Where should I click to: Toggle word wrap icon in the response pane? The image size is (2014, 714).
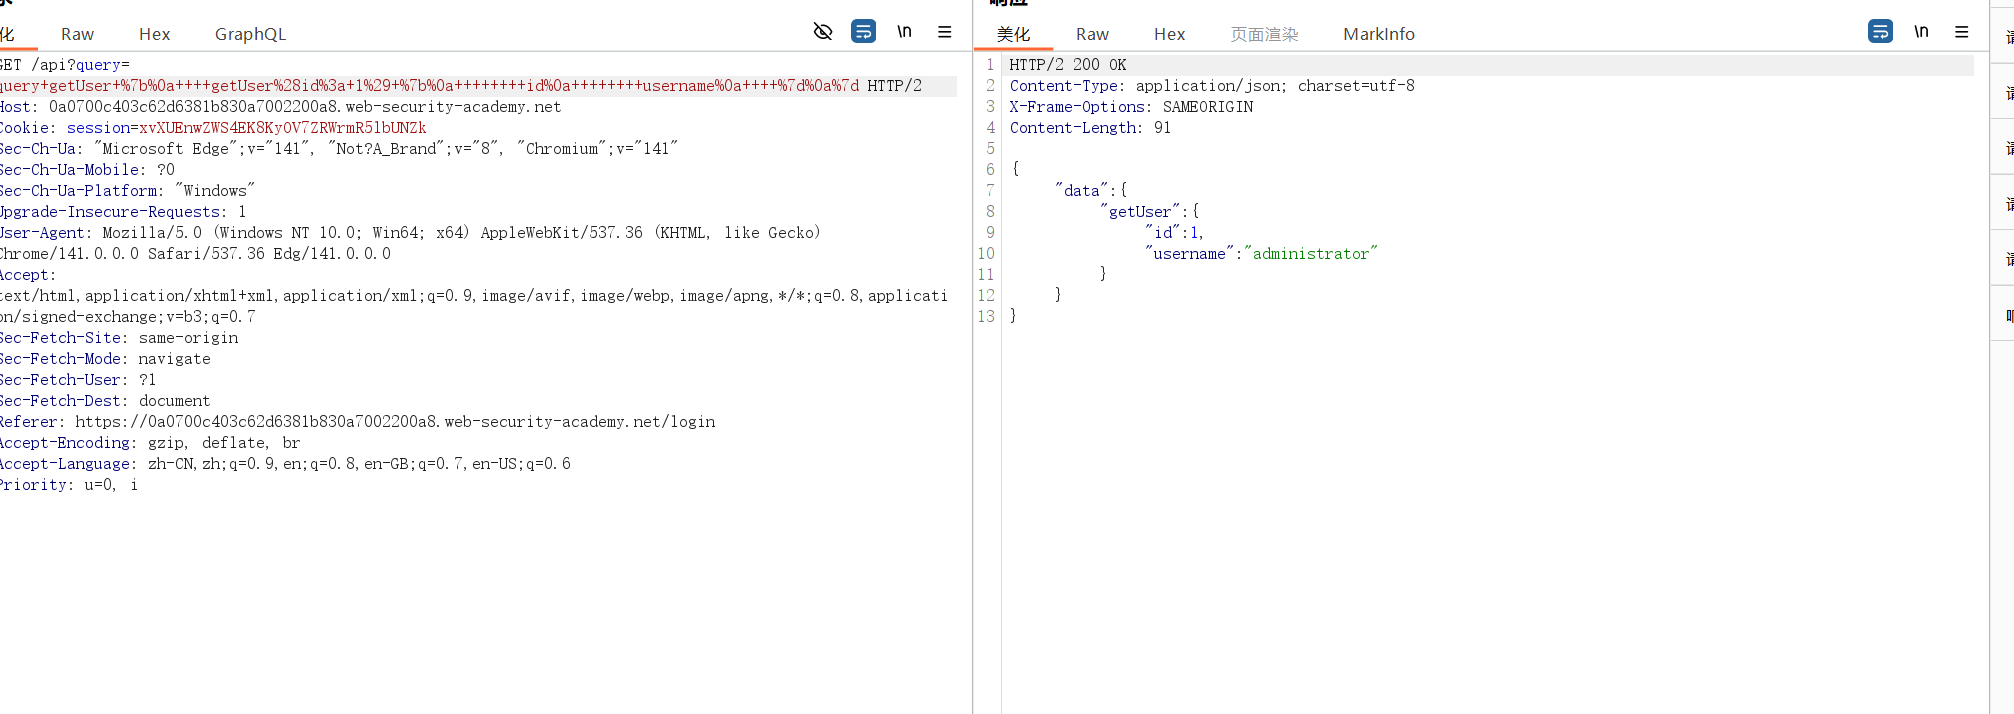pyautogui.click(x=1880, y=32)
